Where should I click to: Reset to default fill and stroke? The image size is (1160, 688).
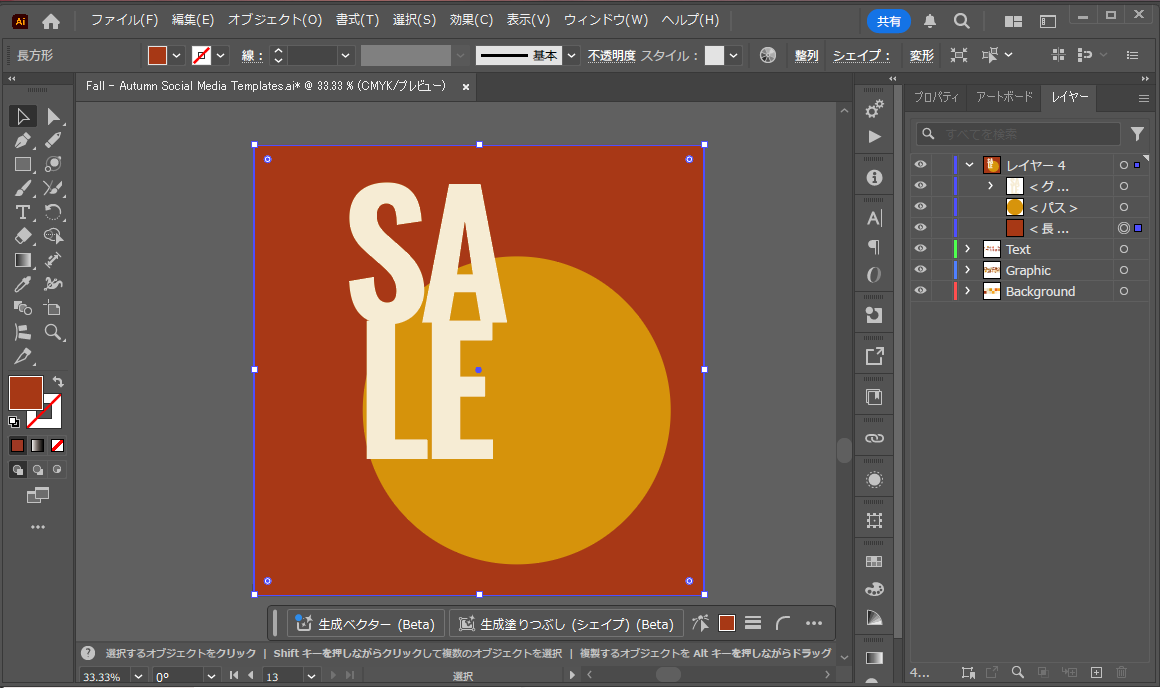pyautogui.click(x=14, y=422)
